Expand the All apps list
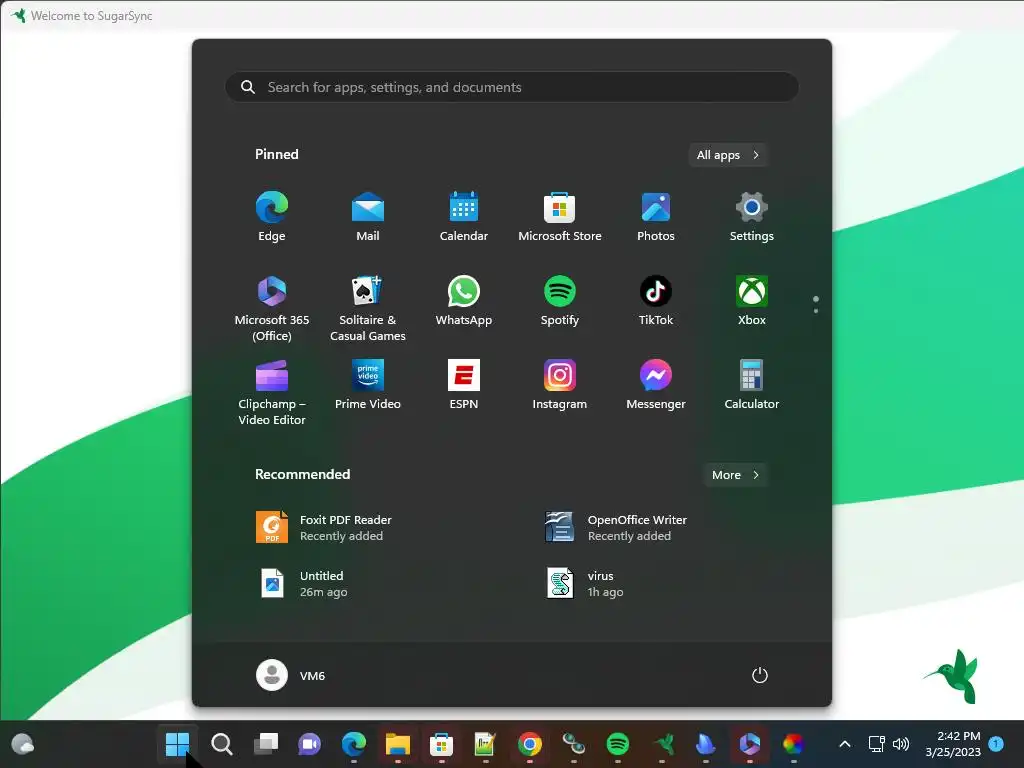1024x768 pixels. pyautogui.click(x=728, y=155)
